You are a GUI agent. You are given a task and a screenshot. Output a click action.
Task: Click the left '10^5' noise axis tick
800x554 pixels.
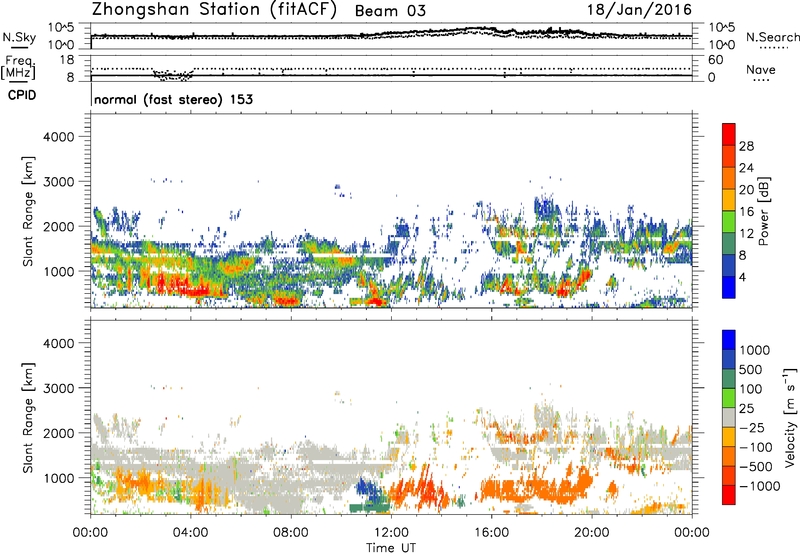(x=62, y=27)
